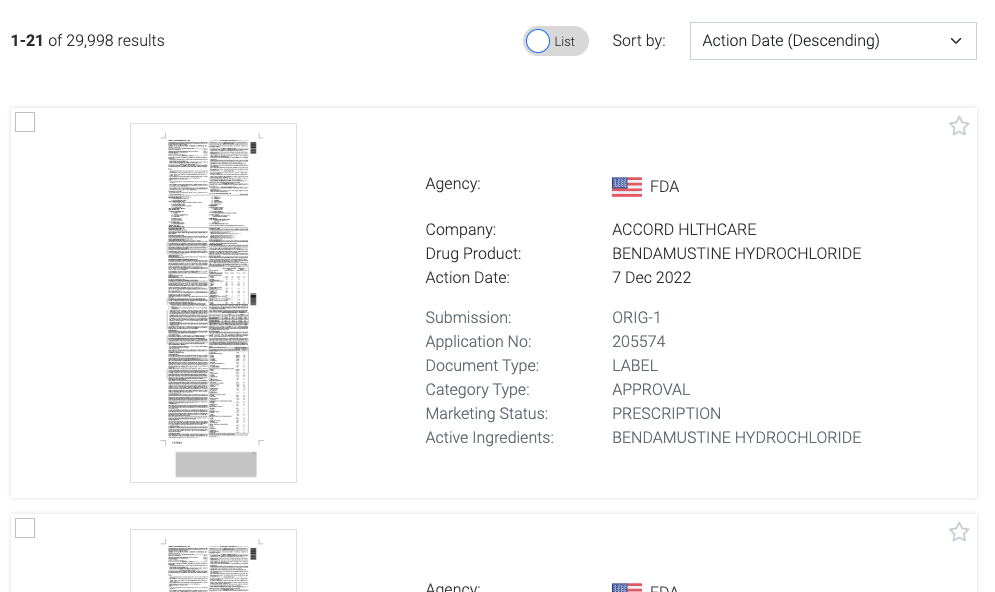Toggle the List view switch
The height and width of the screenshot is (592, 995).
(x=555, y=41)
